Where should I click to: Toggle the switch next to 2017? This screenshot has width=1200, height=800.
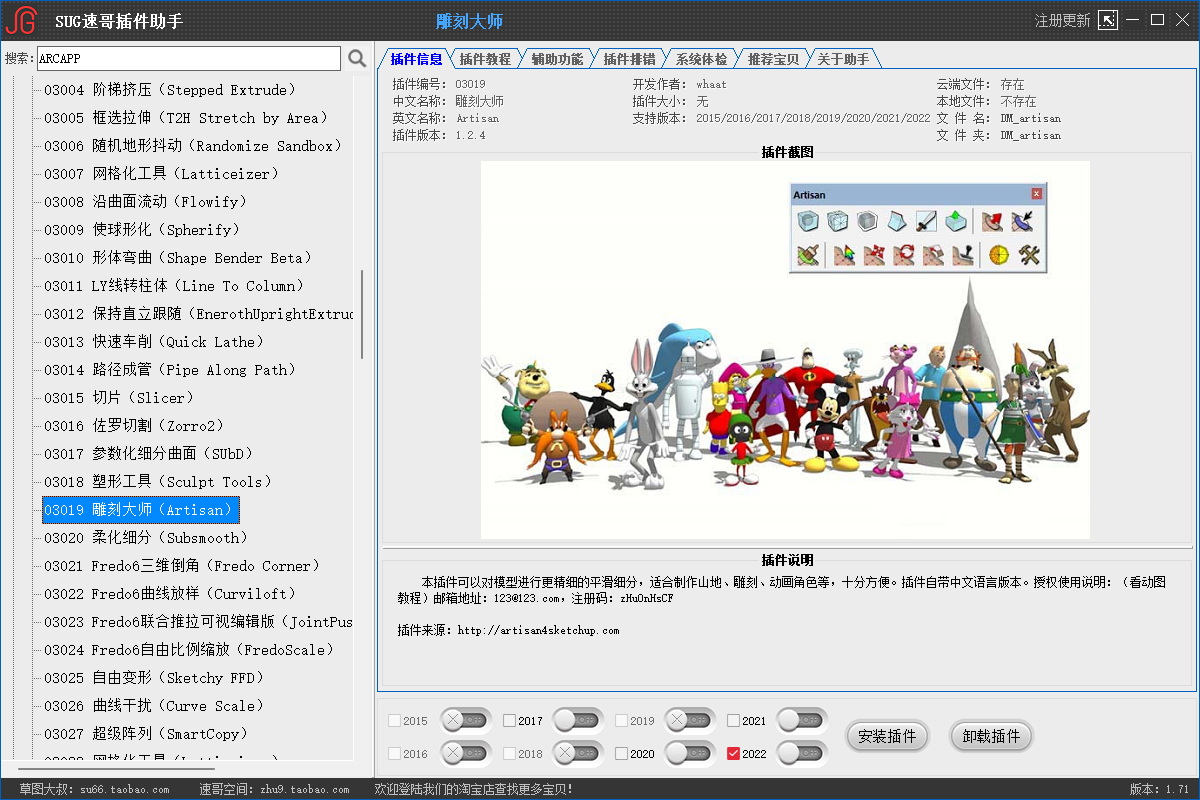(x=579, y=720)
